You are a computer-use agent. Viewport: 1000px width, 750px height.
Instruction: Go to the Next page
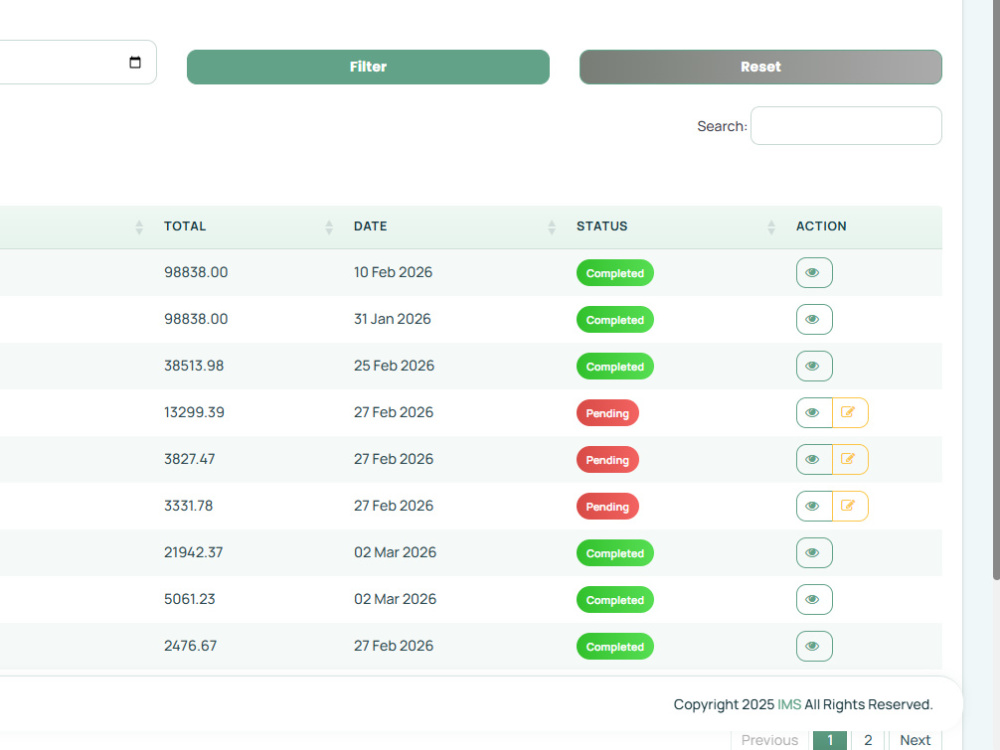point(915,740)
